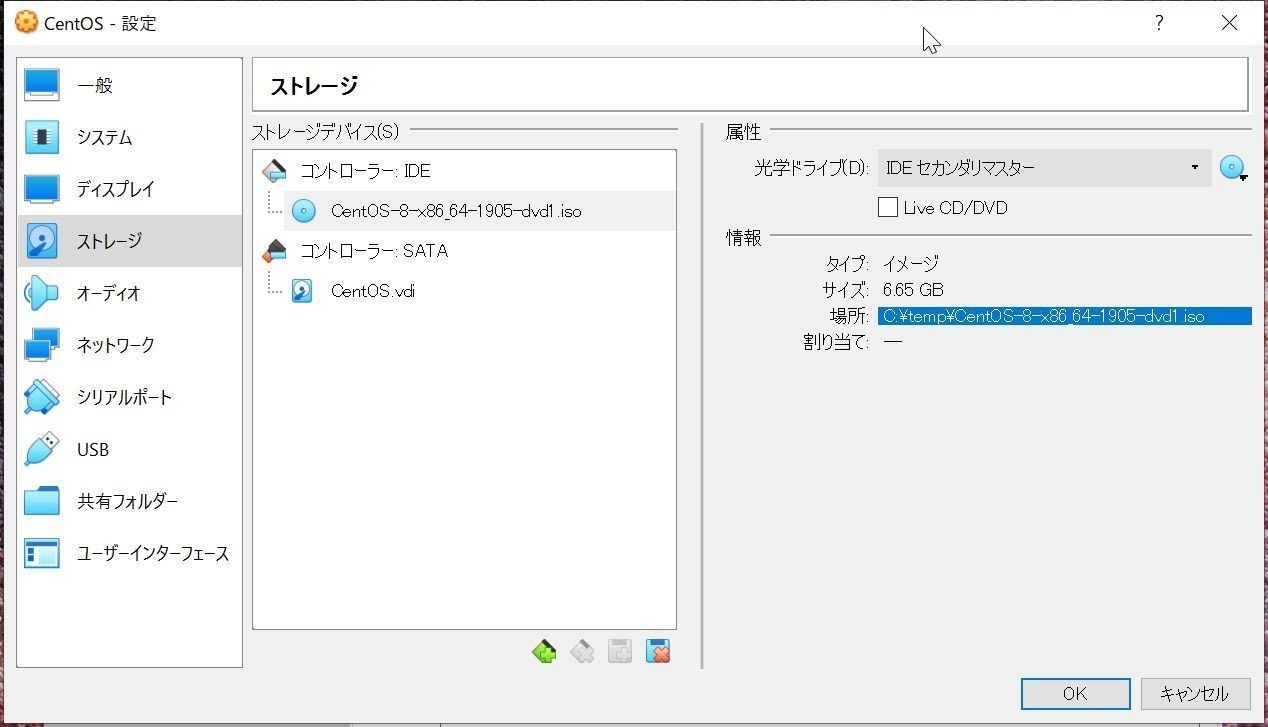The height and width of the screenshot is (727, 1268).
Task: Open the システム settings category
Action: point(129,138)
